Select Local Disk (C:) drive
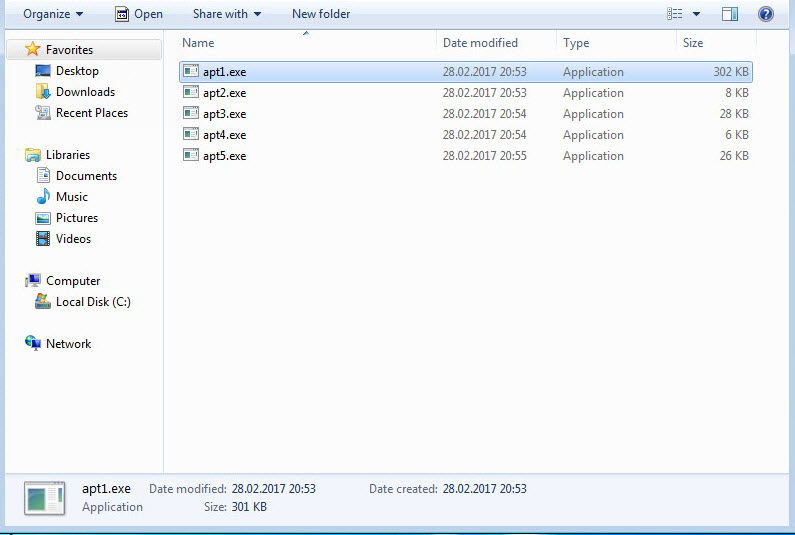Screen dimensions: 795x535 (x=93, y=302)
